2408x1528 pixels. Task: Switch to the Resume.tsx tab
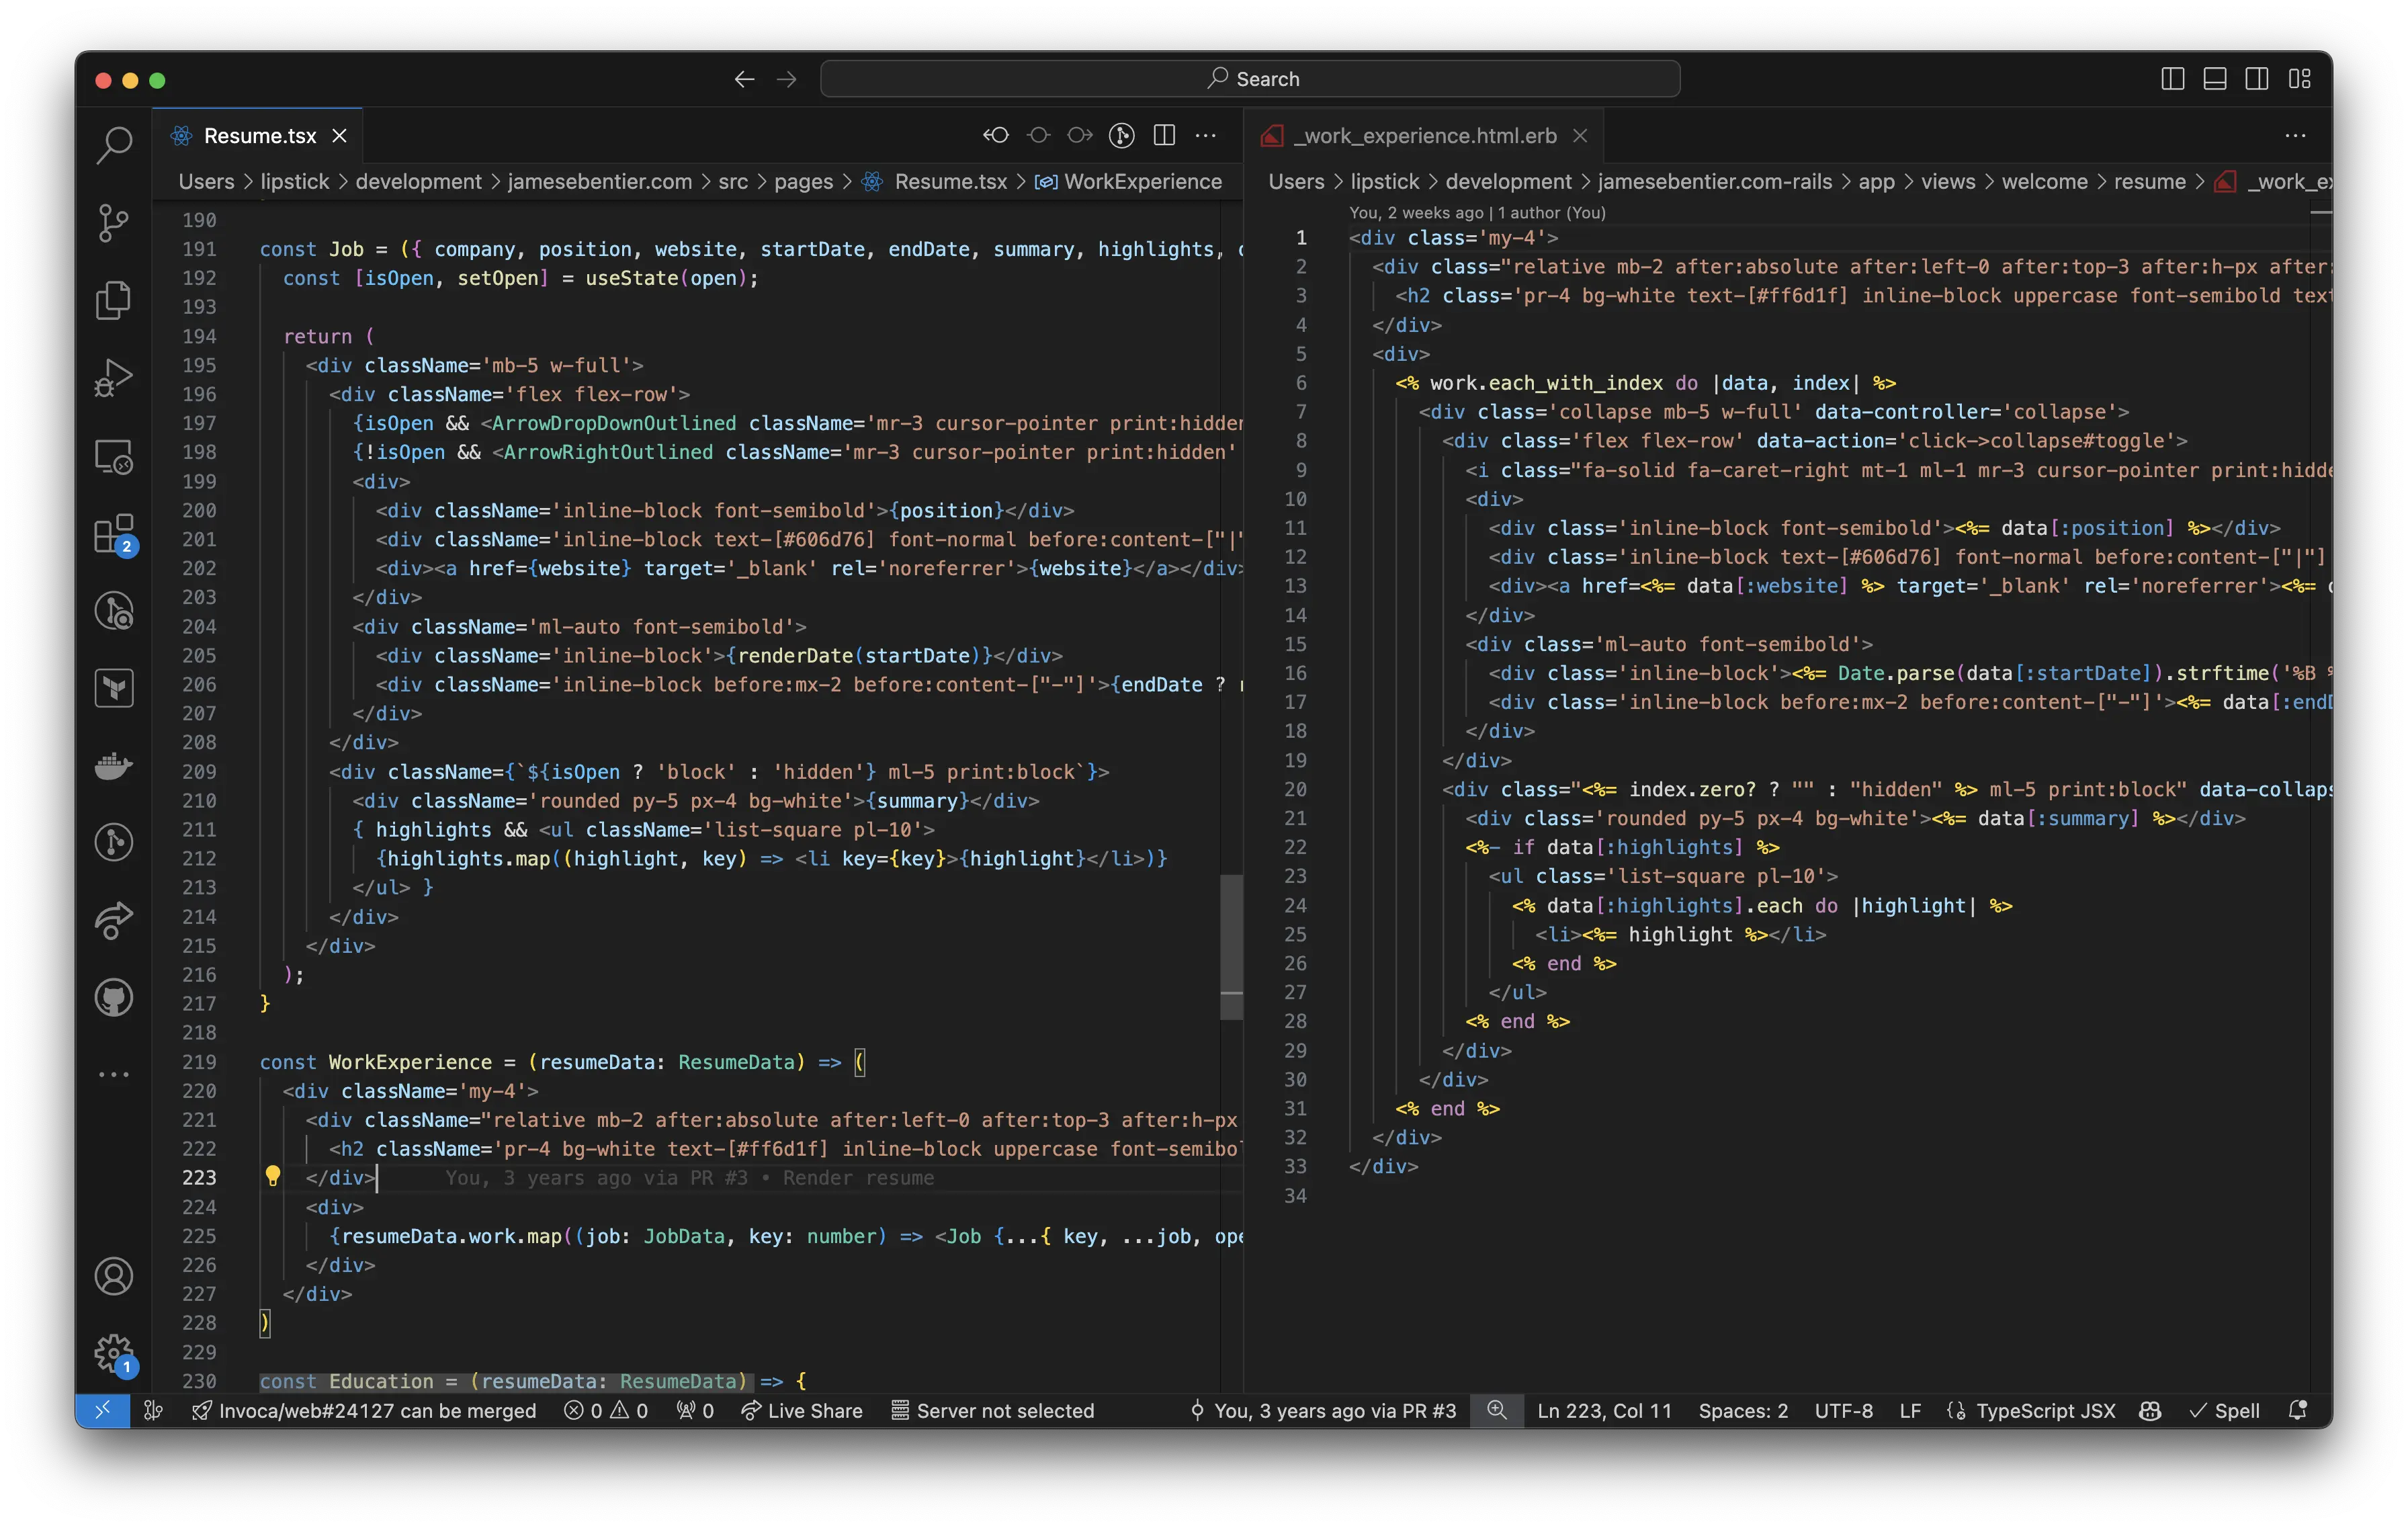[259, 135]
